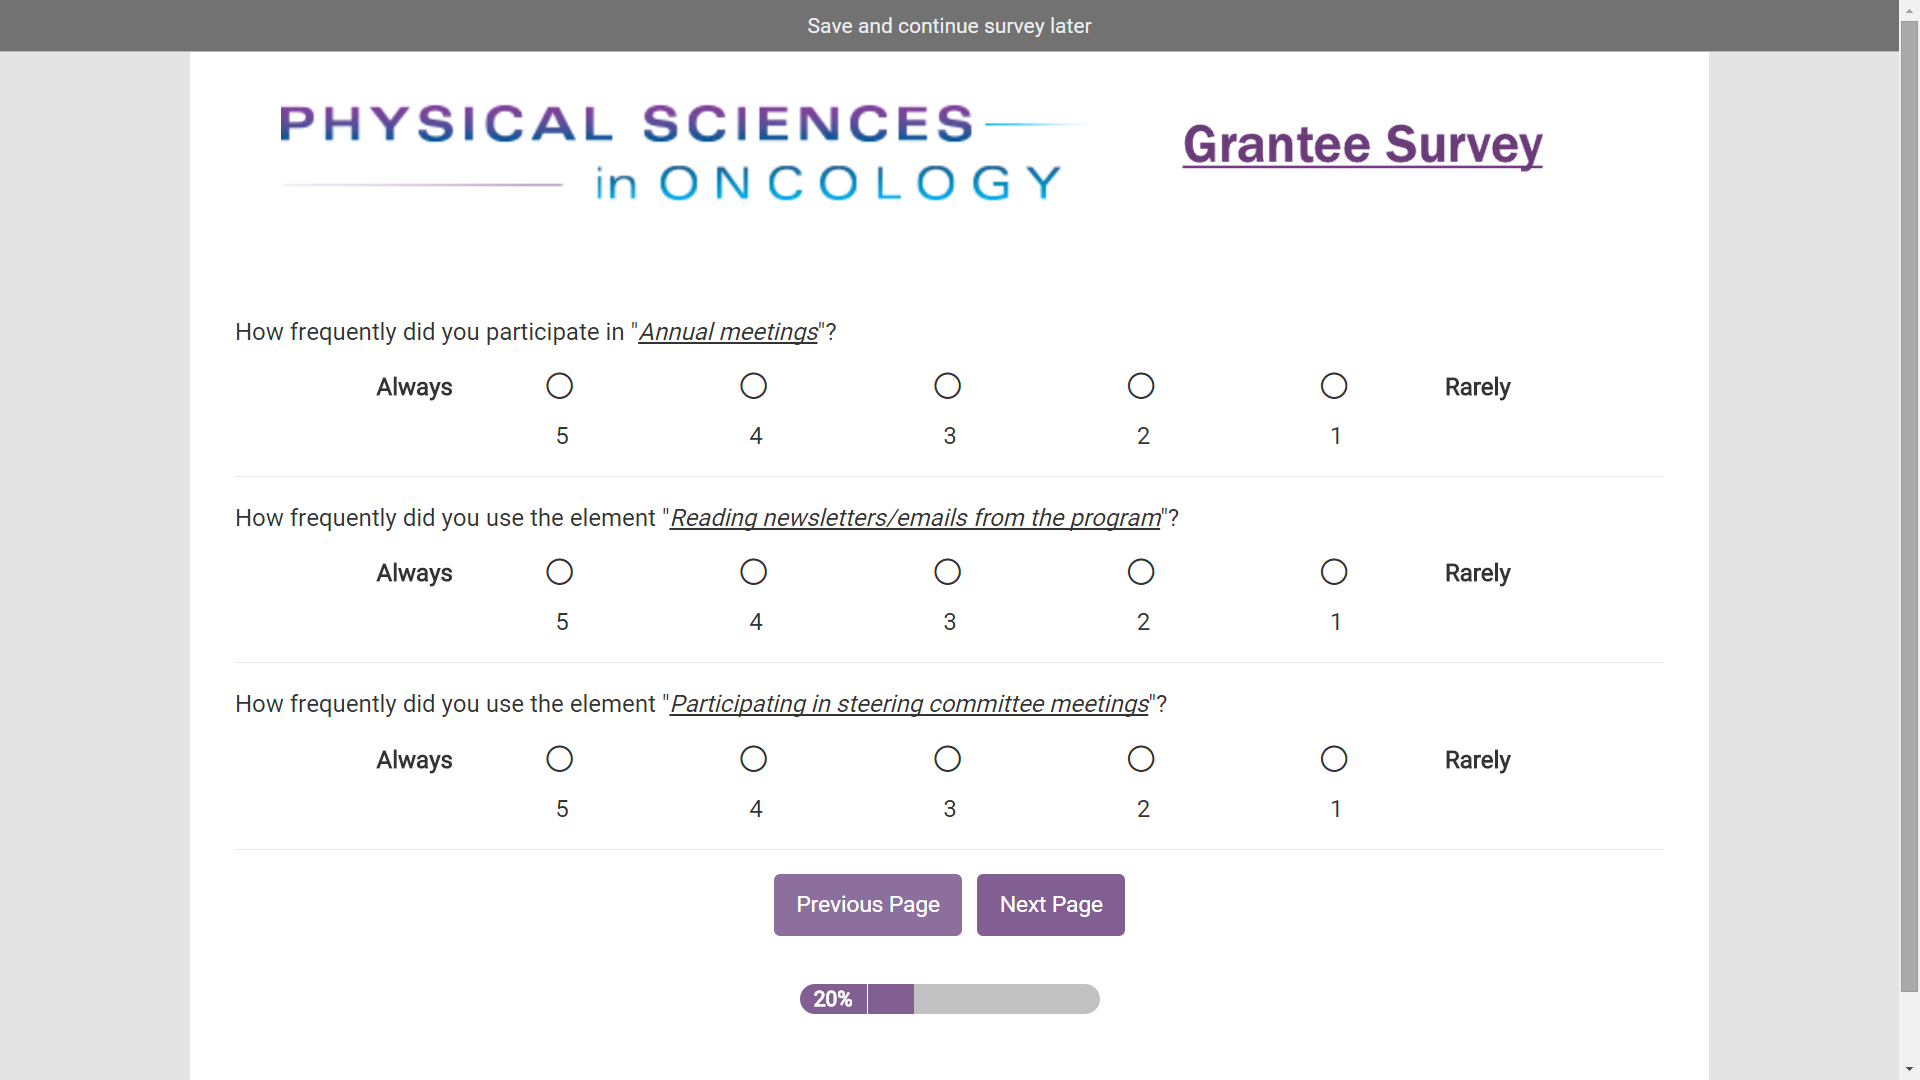The height and width of the screenshot is (1080, 1920).
Task: Select rating 5 for steering committee meetings
Action: 559,759
